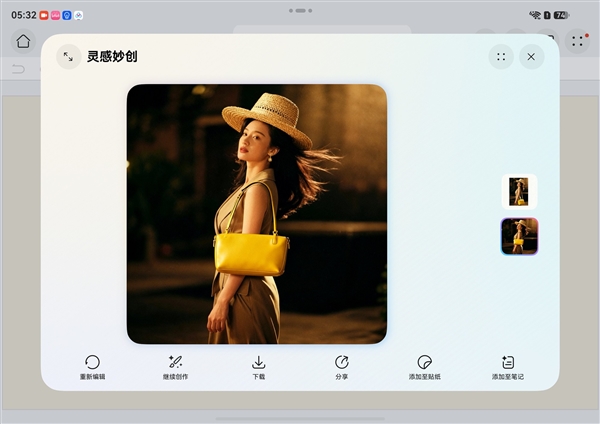The width and height of the screenshot is (600, 424).
Task: Tap the battery indicator in the status bar
Action: [561, 15]
